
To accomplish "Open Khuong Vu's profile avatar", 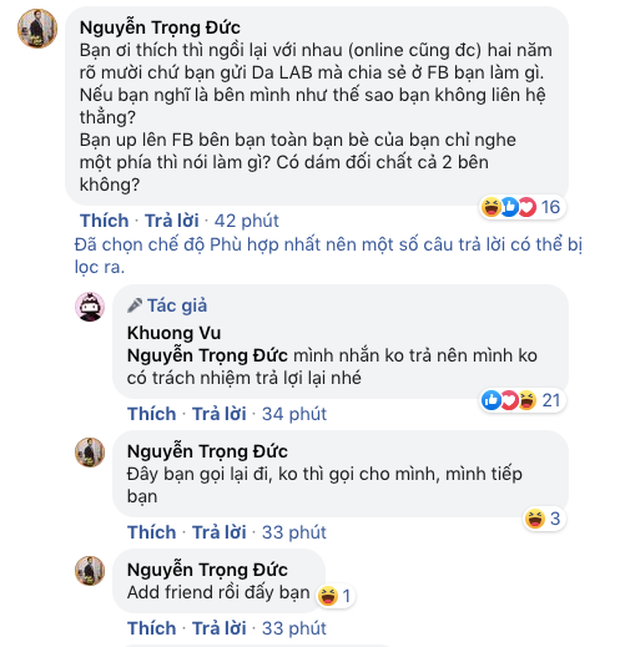I will pyautogui.click(x=91, y=307).
